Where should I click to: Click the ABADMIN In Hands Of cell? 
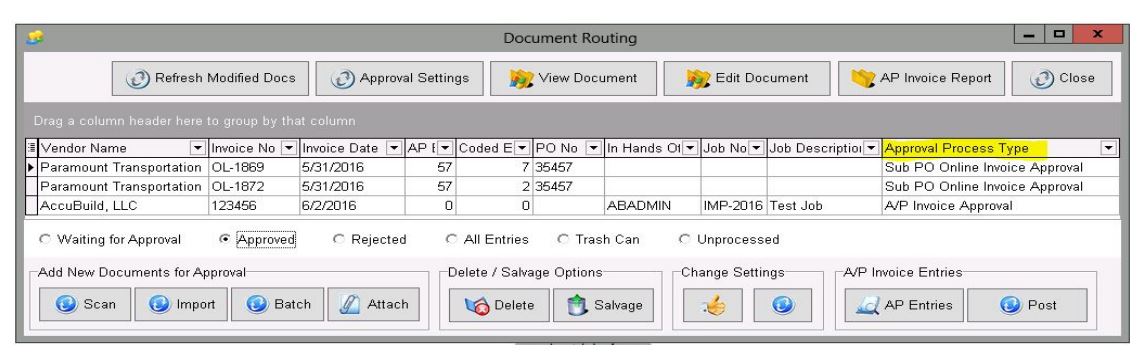652,206
